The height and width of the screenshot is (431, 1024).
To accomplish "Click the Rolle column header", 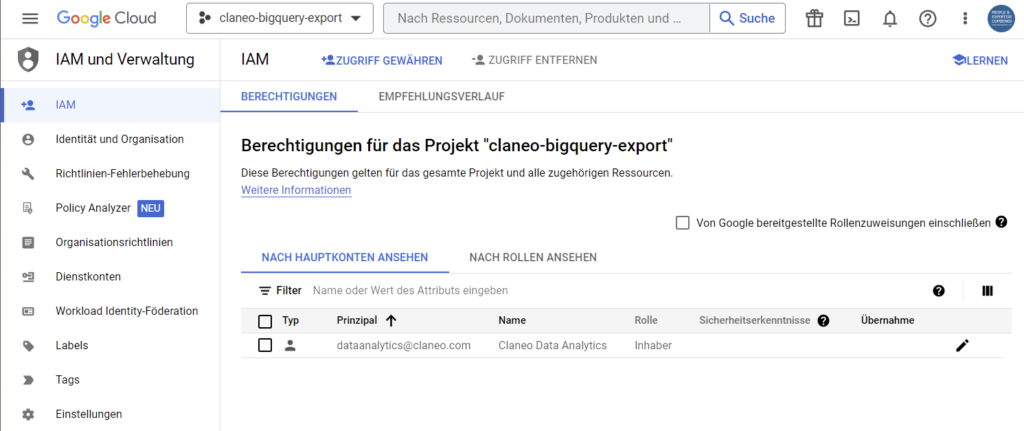I will (x=646, y=321).
